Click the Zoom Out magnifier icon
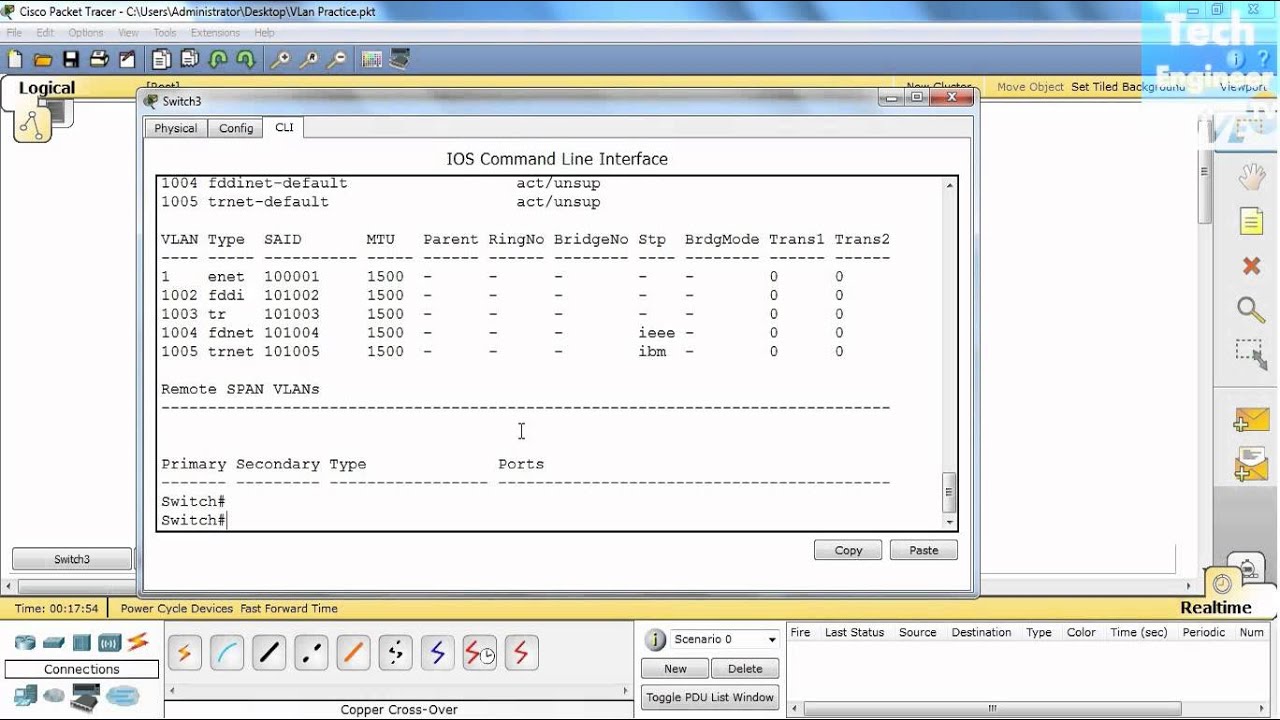 tap(337, 60)
